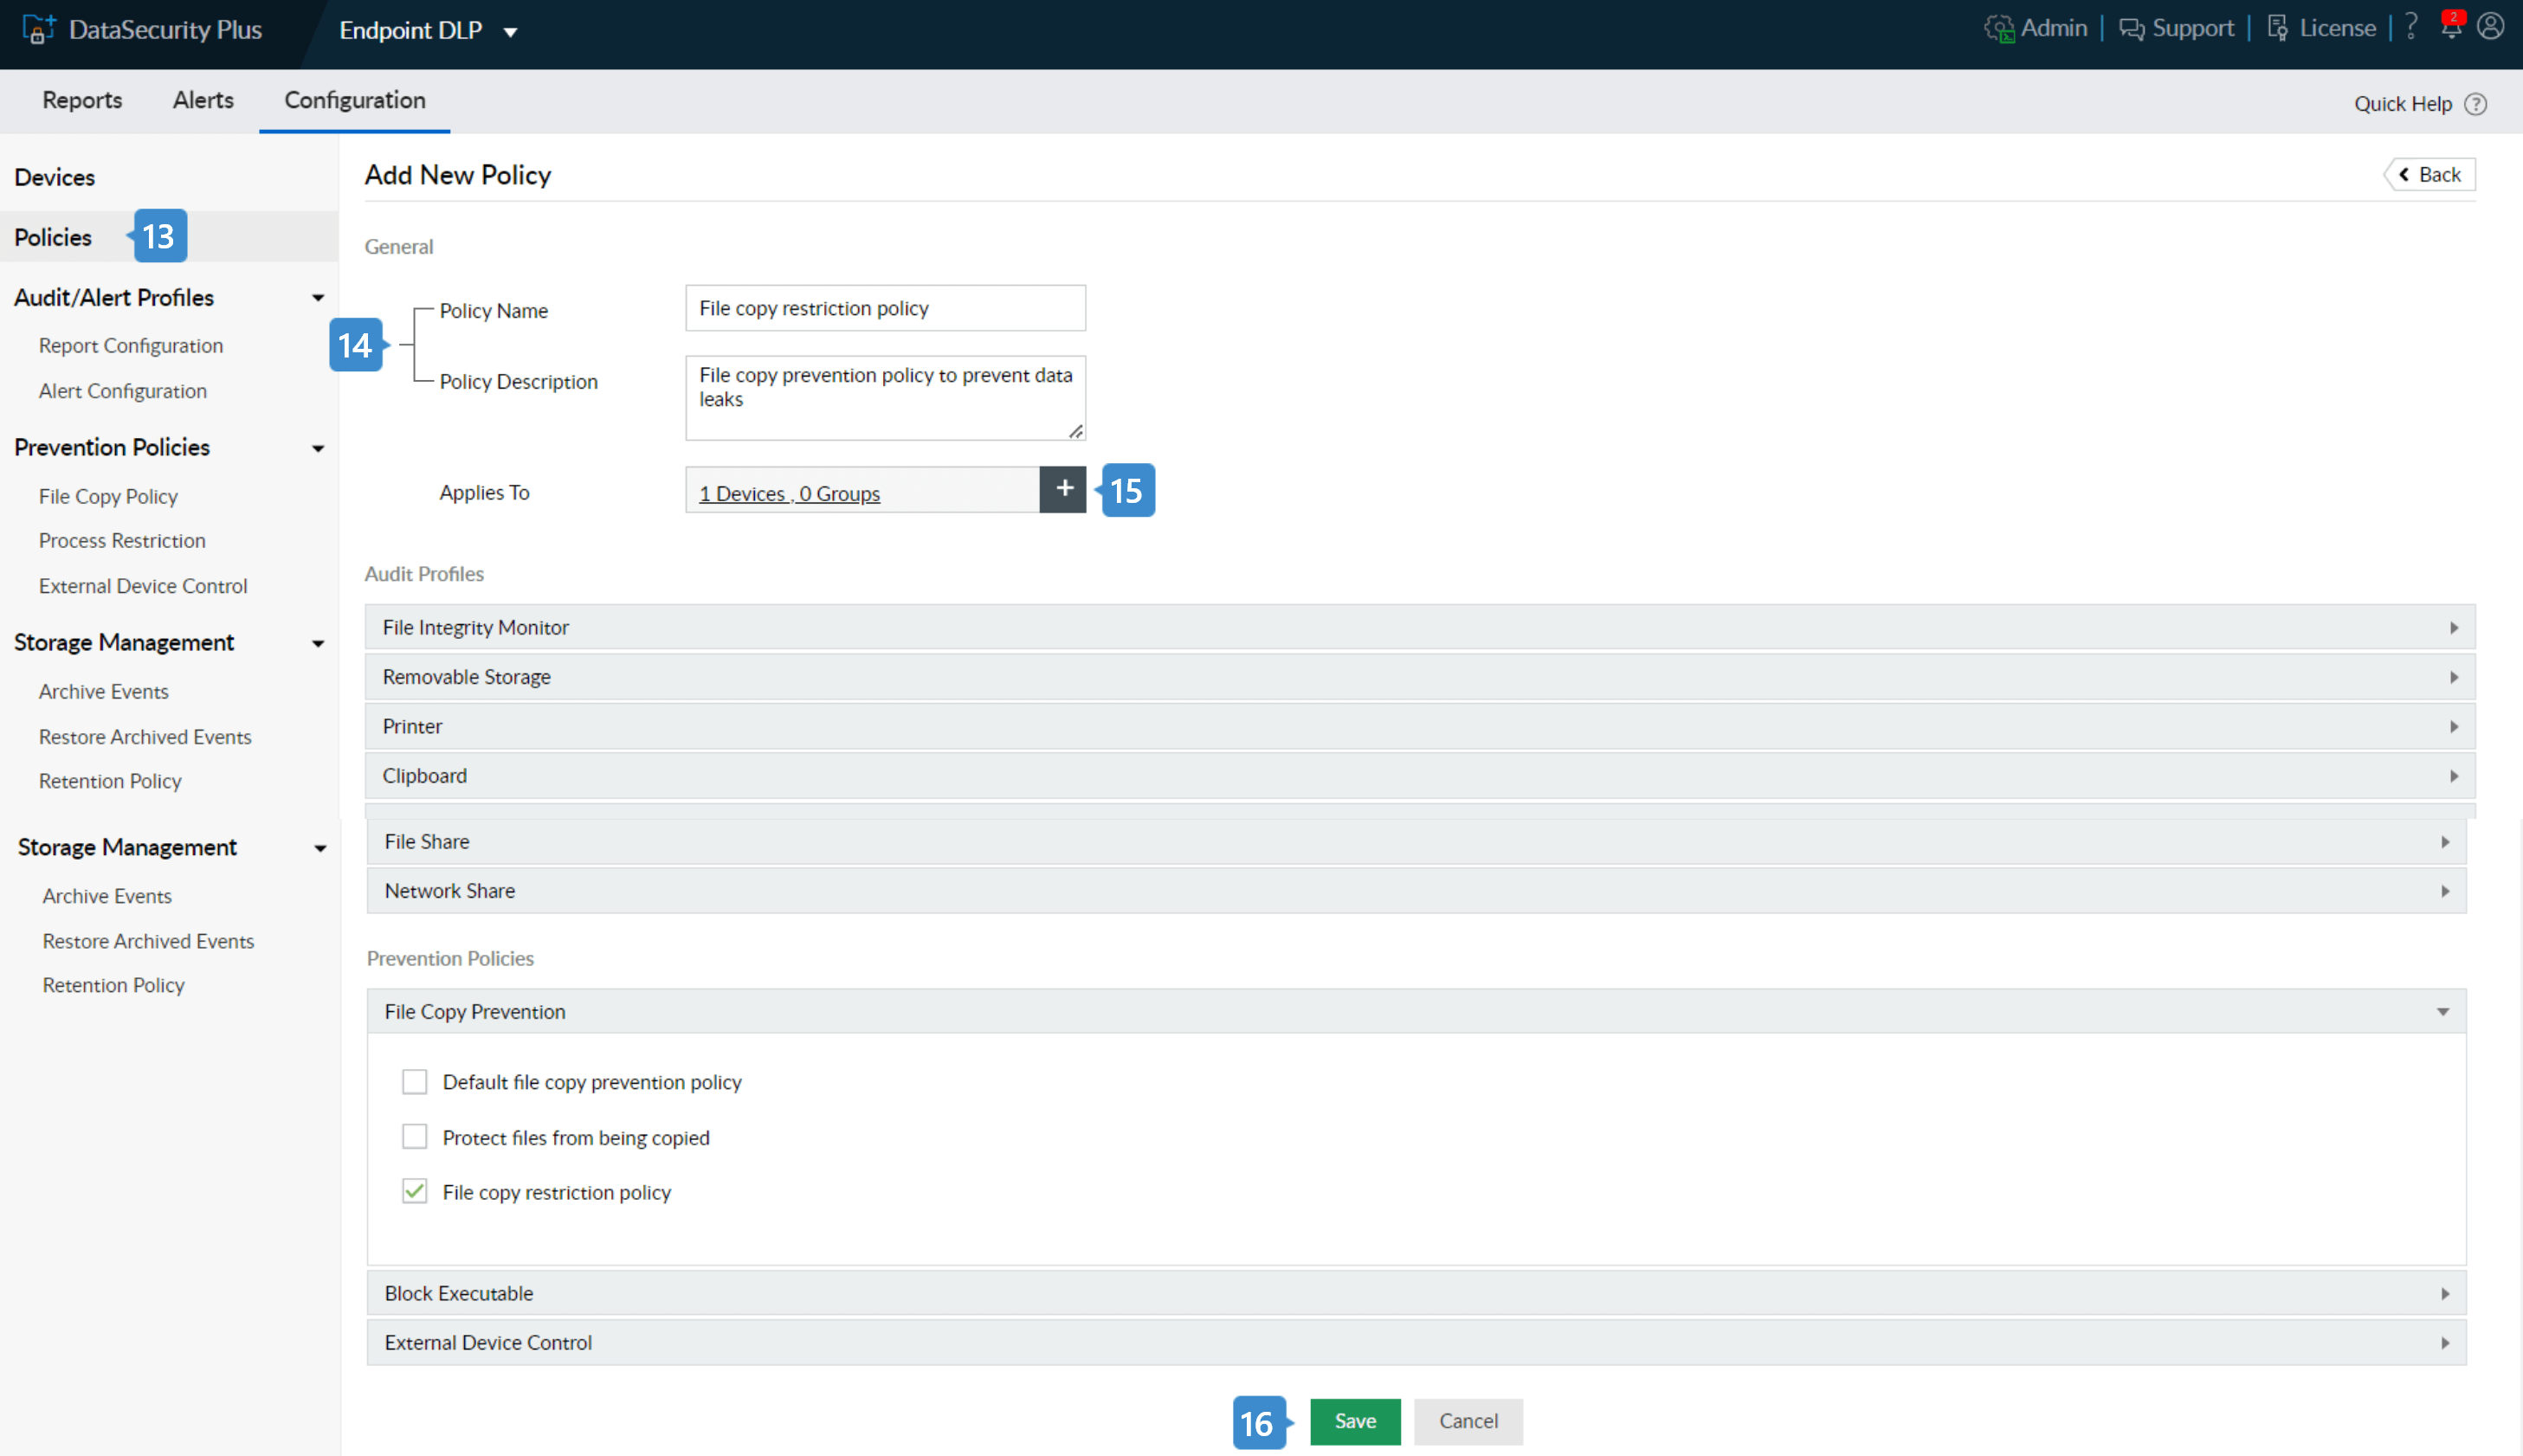Open the 1 Devices, 0 Groups link
Image resolution: width=2523 pixels, height=1456 pixels.
pyautogui.click(x=789, y=493)
